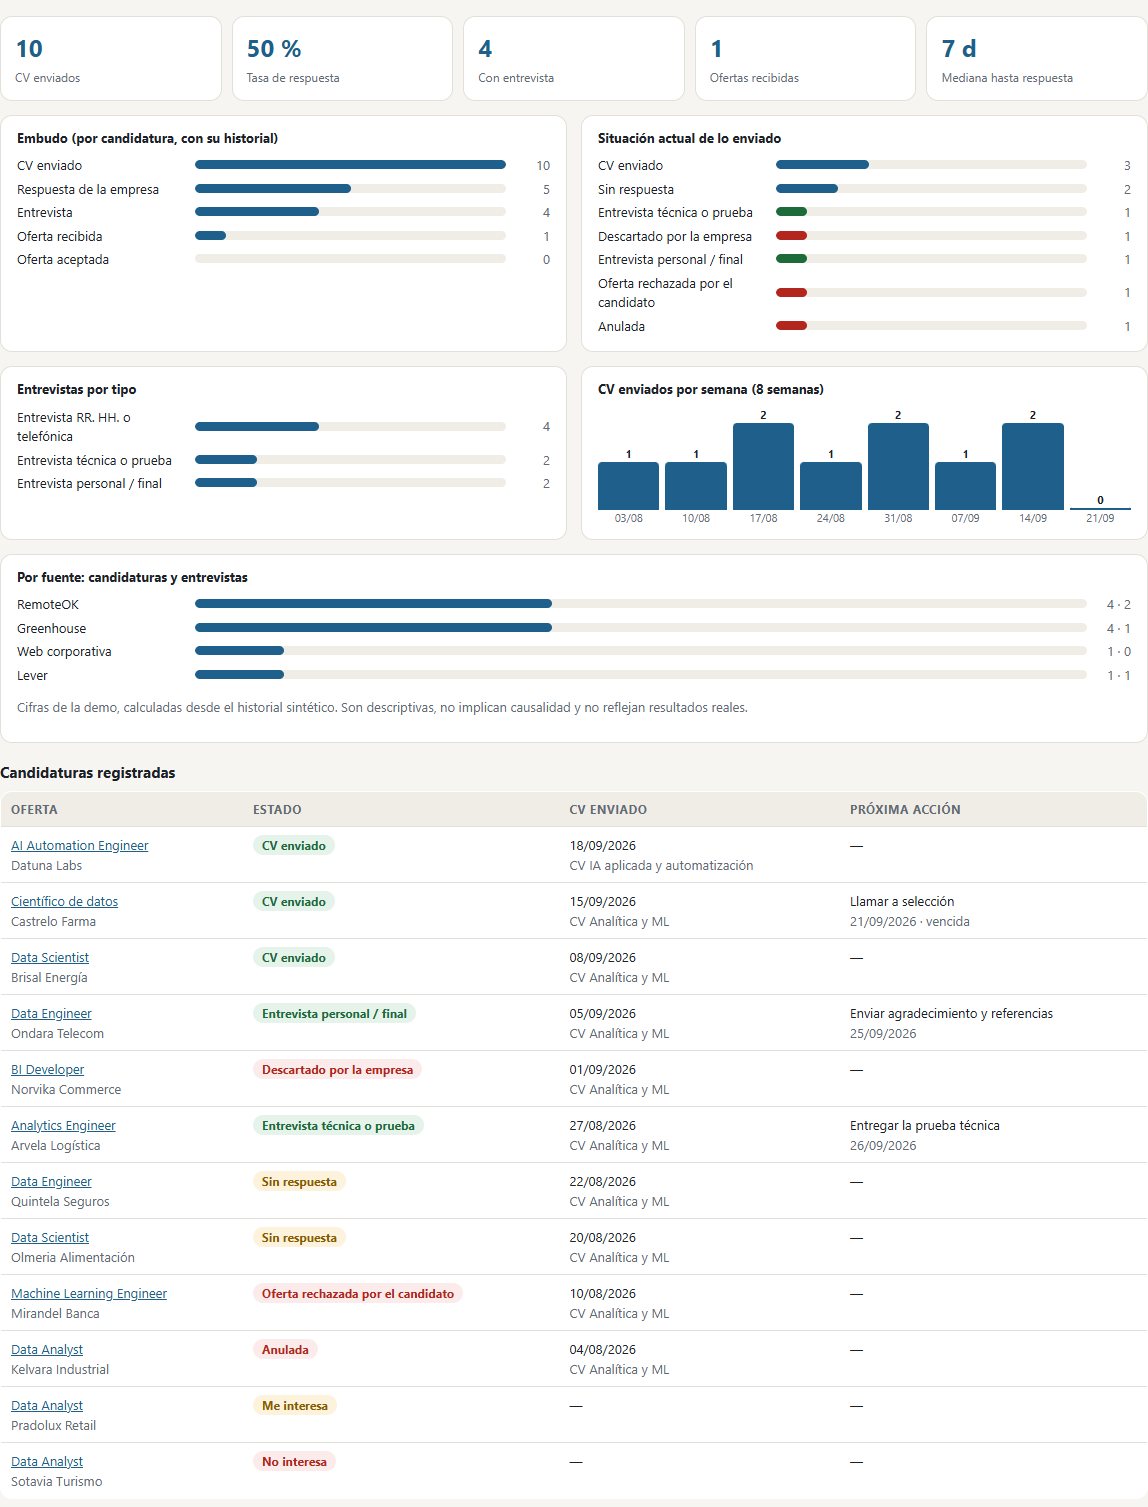Open the Analytics Engineer offer link
Screen dimensions: 1148x1507
63,1126
